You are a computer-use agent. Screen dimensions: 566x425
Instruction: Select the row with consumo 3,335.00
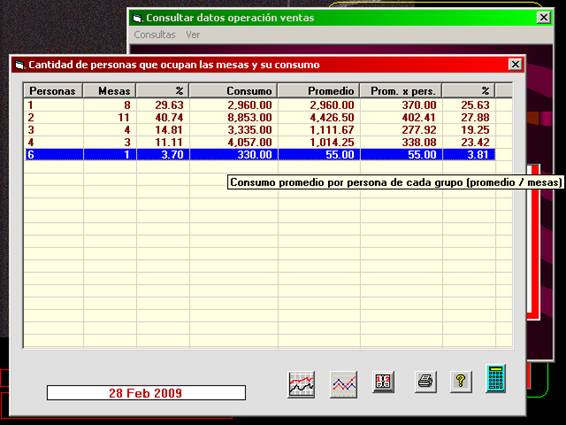pos(260,130)
